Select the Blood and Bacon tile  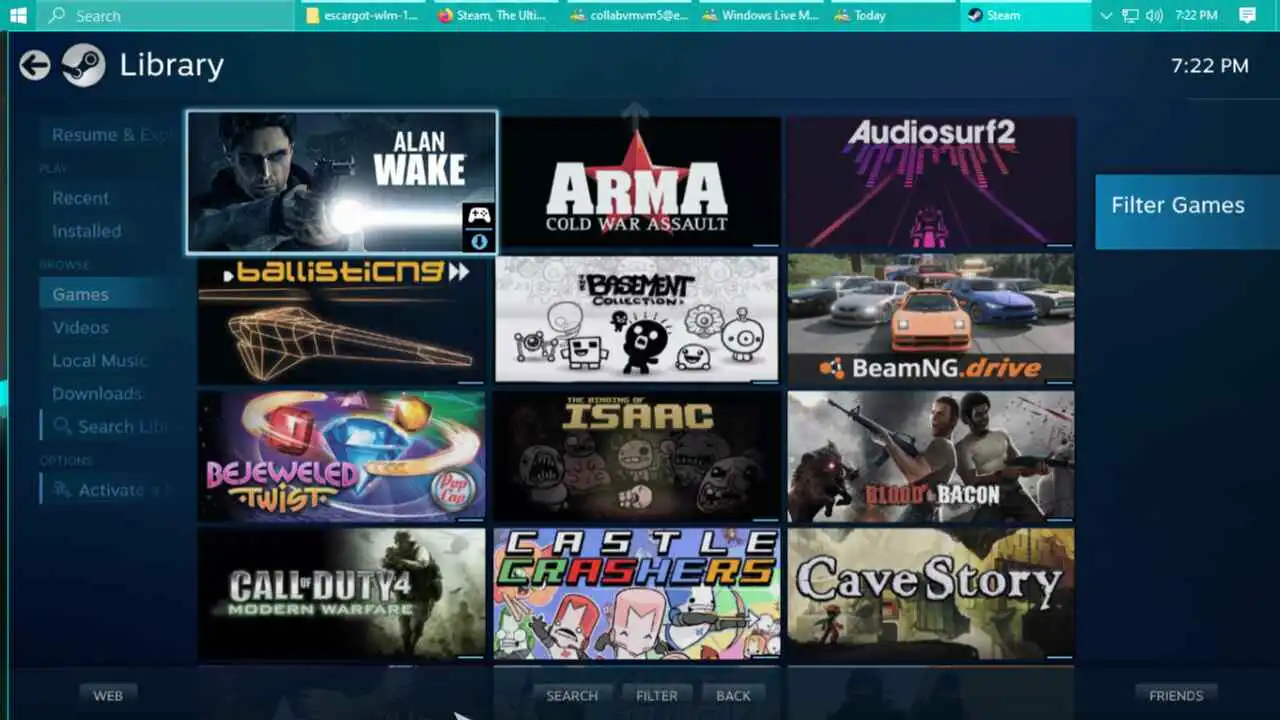click(x=931, y=456)
